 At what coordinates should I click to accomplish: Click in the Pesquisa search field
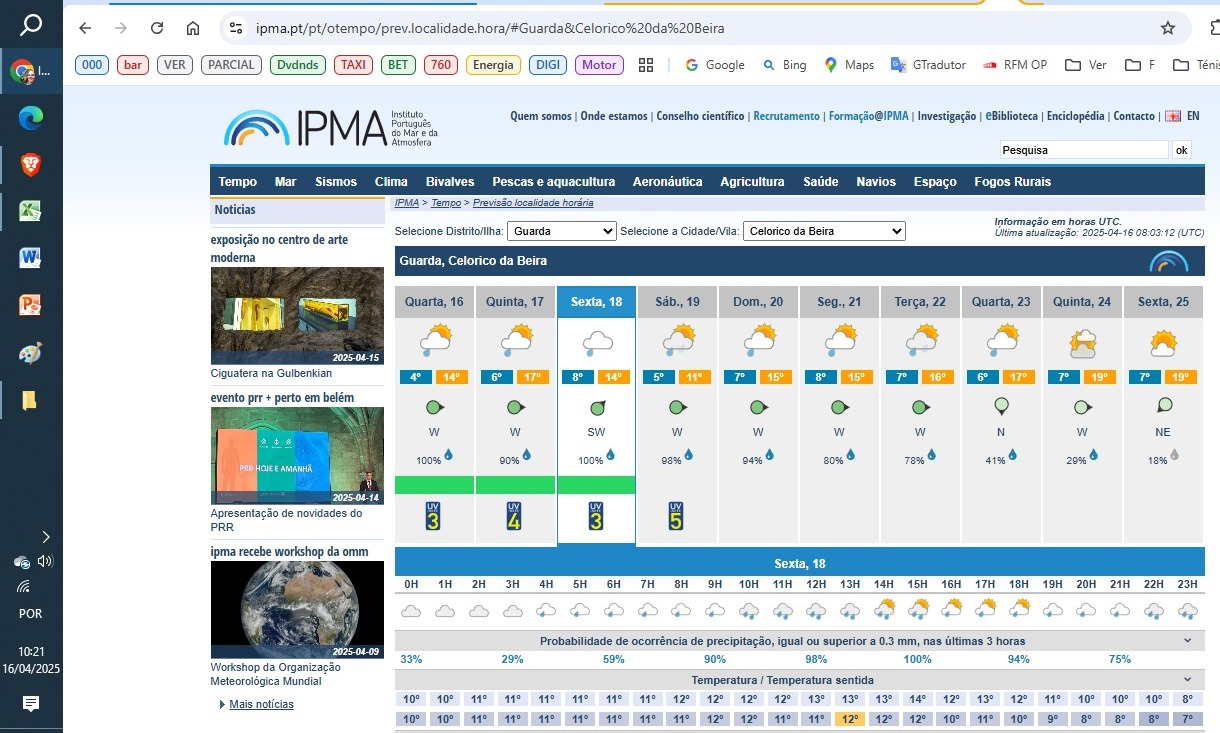pyautogui.click(x=1084, y=150)
